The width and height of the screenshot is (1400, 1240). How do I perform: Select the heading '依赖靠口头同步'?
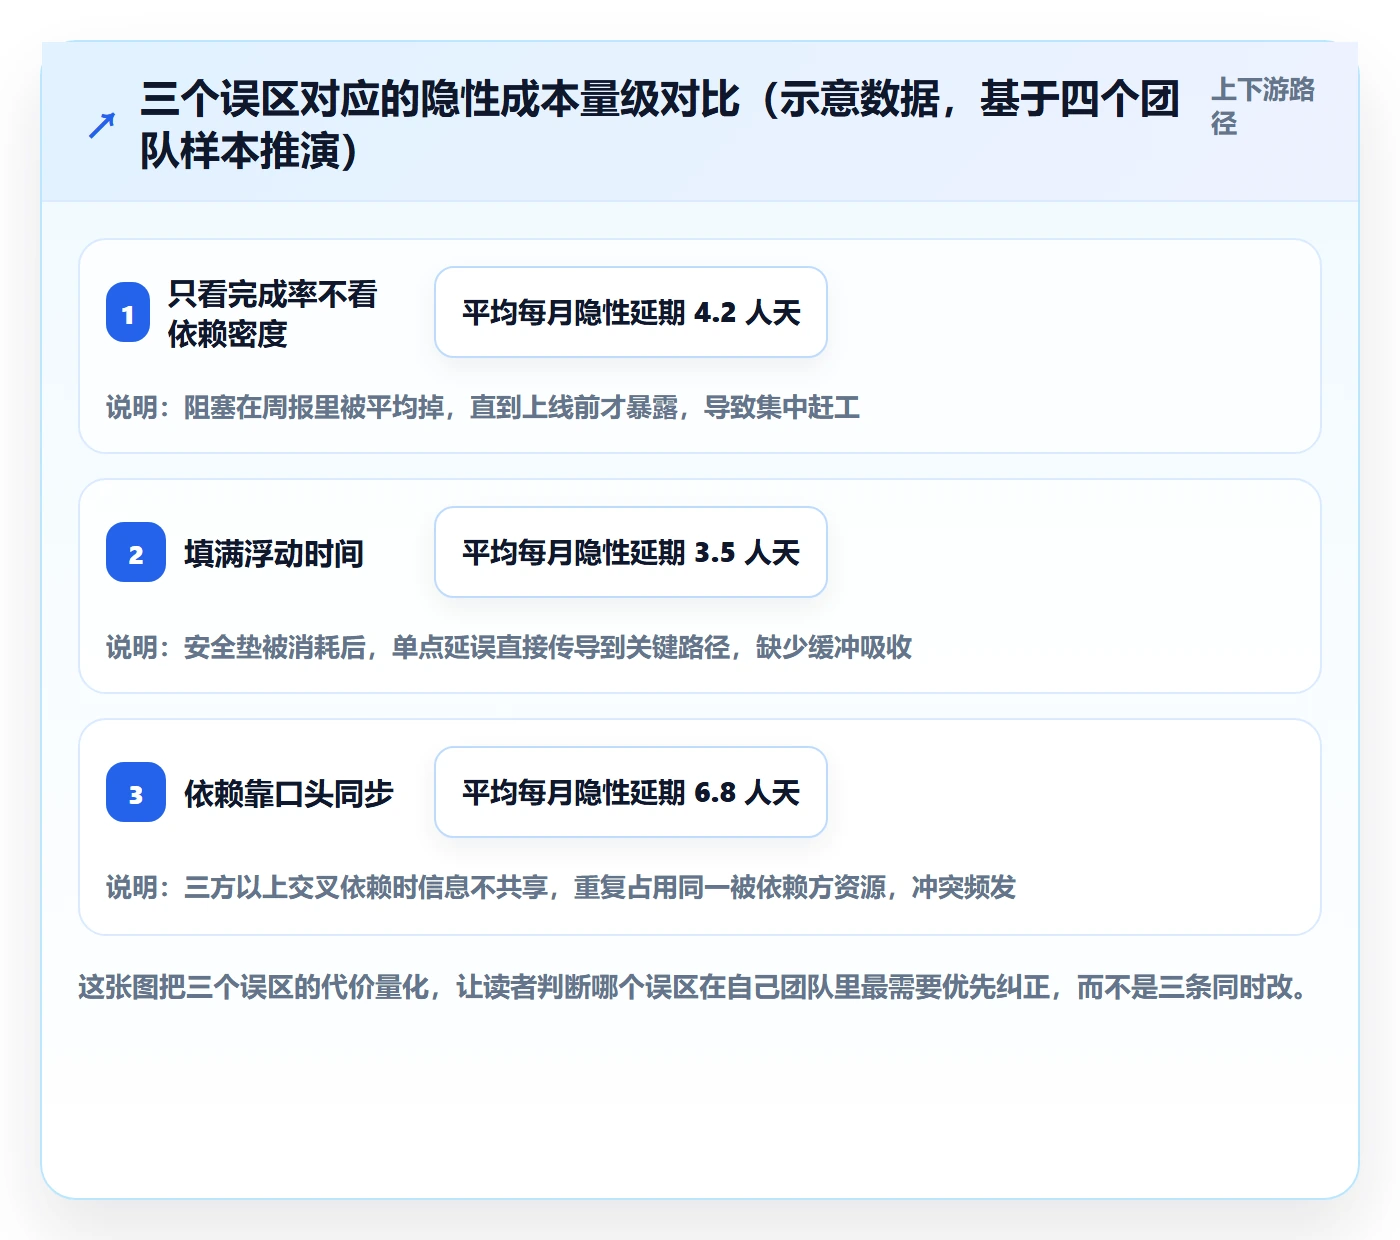click(x=289, y=793)
